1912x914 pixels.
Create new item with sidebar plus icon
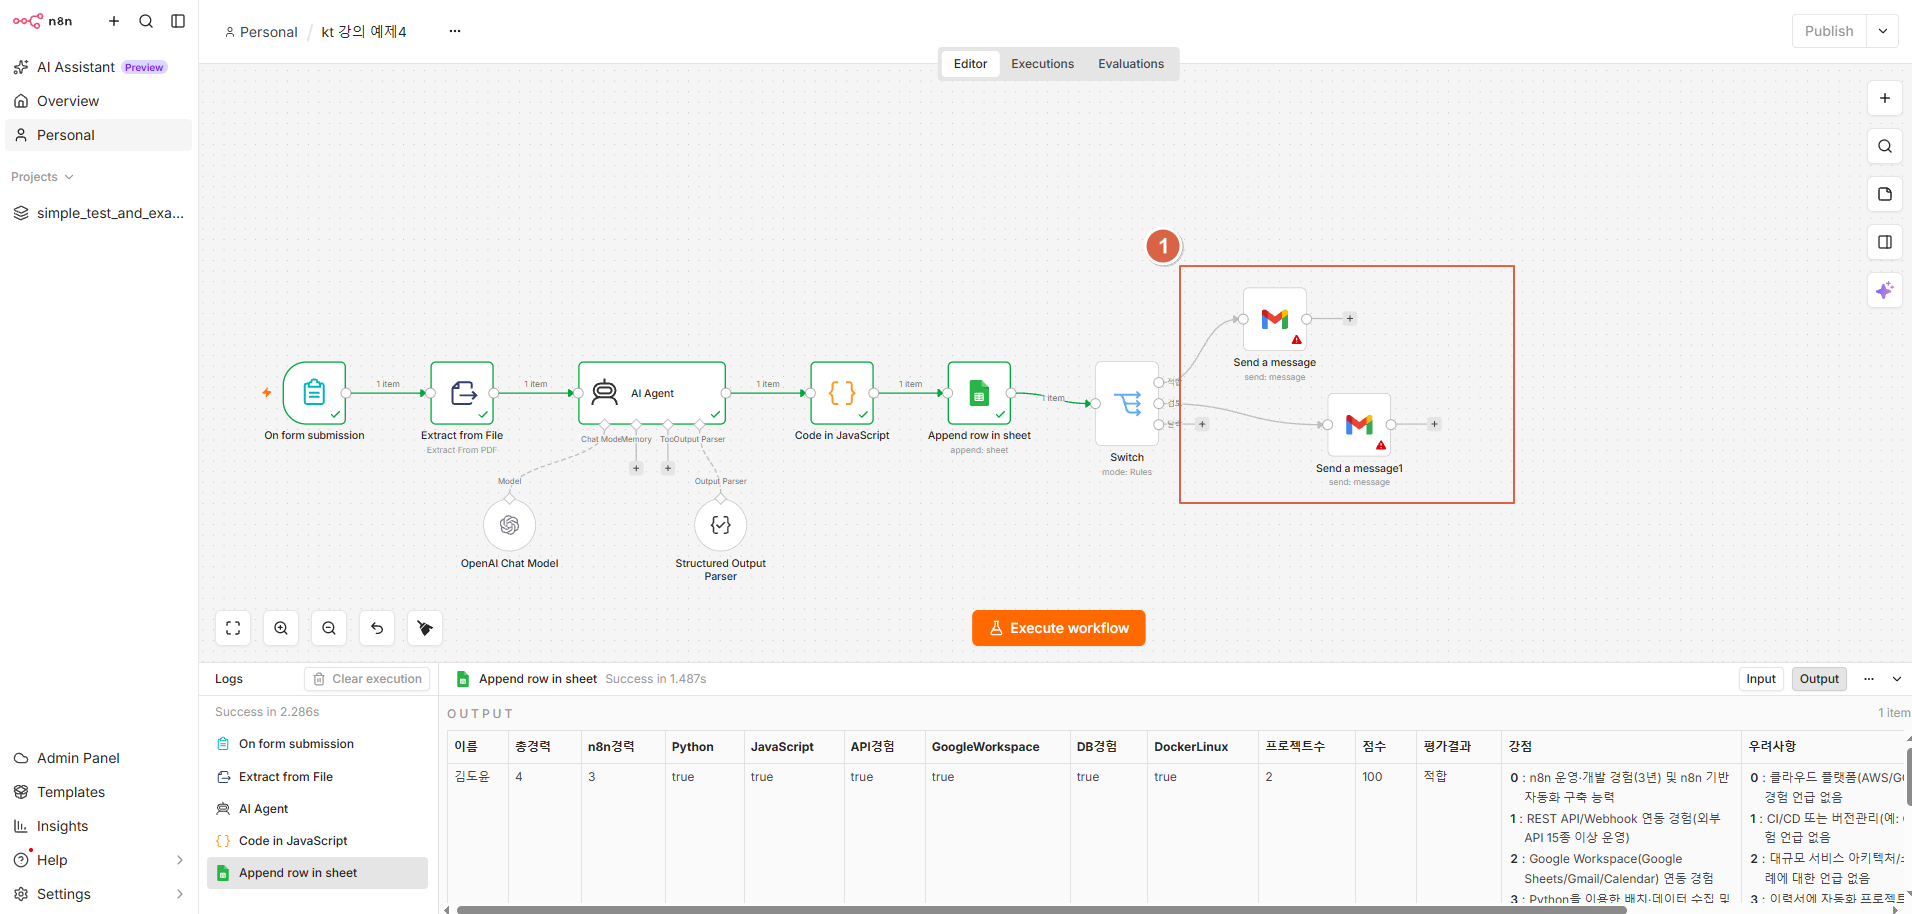114,21
